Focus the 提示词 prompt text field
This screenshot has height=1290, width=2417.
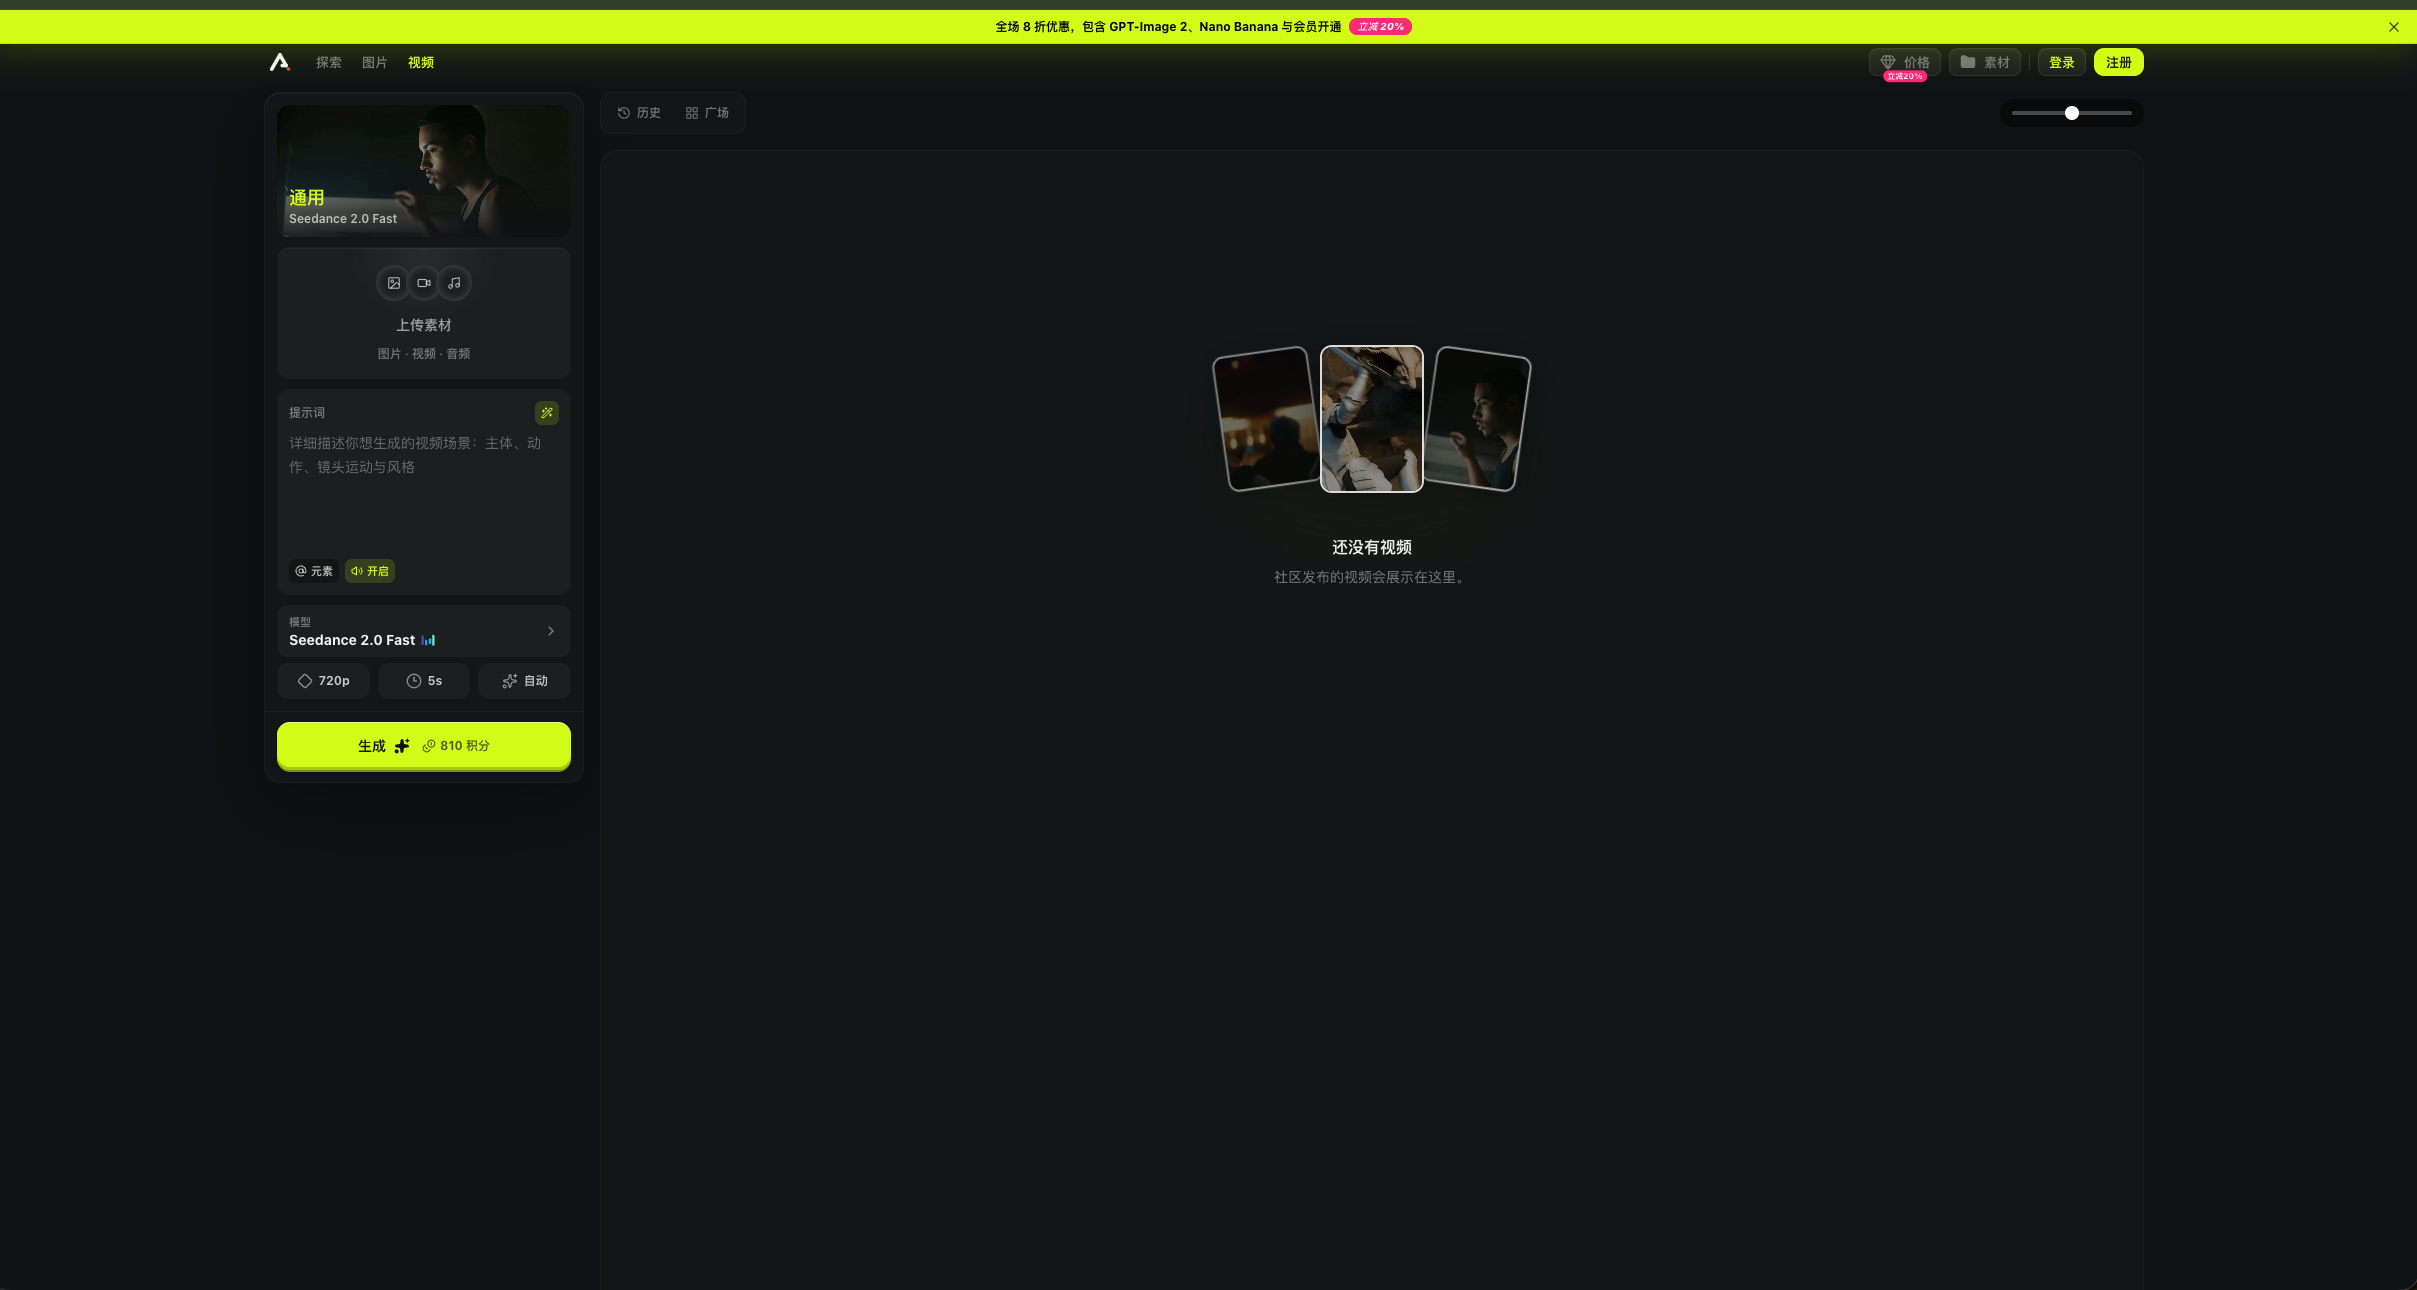click(x=424, y=490)
